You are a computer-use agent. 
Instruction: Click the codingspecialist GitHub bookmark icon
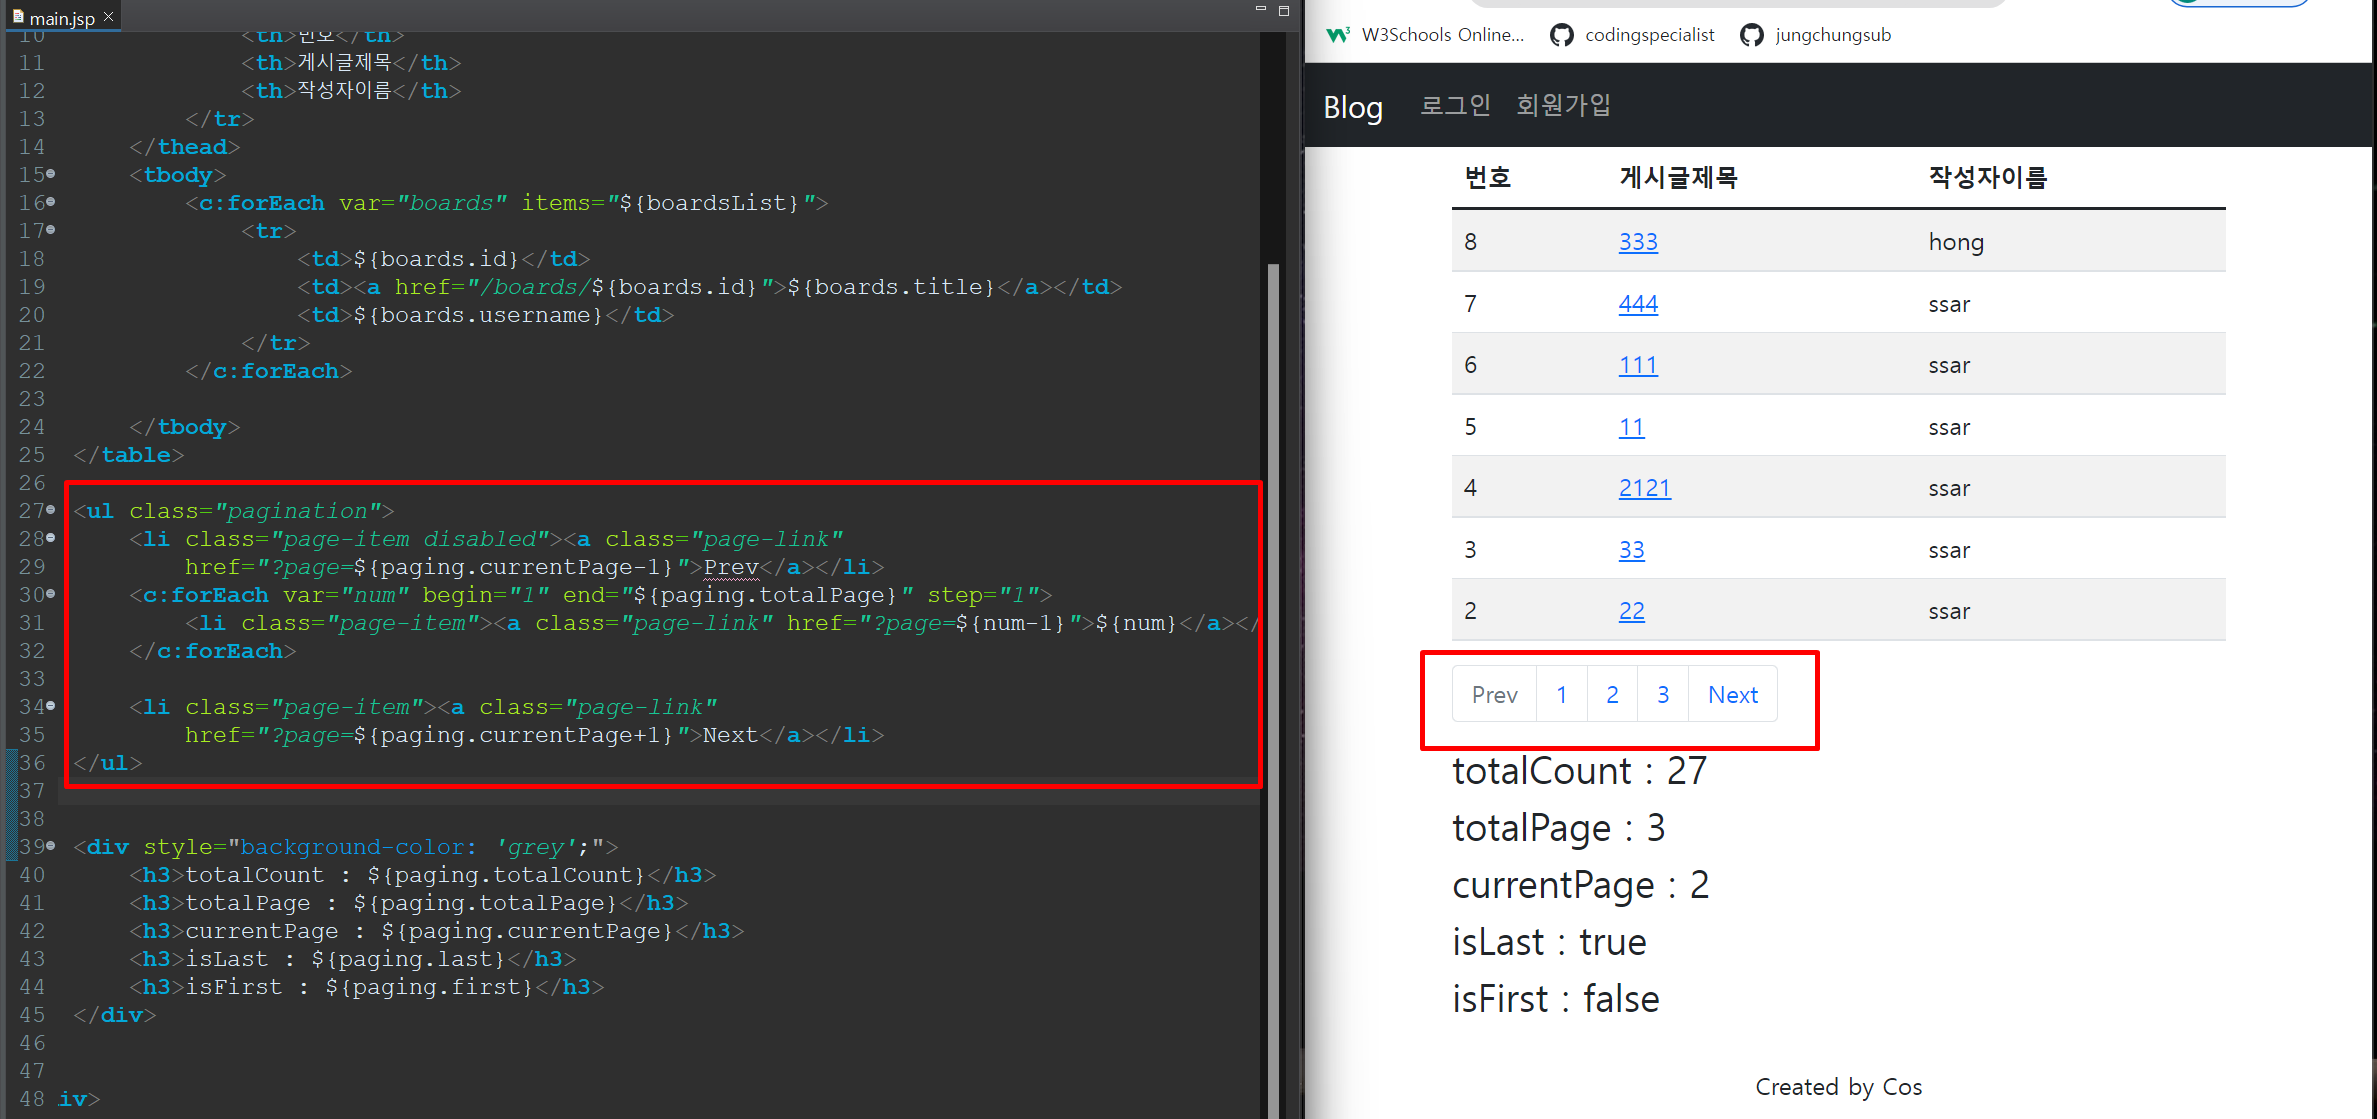pos(1561,35)
